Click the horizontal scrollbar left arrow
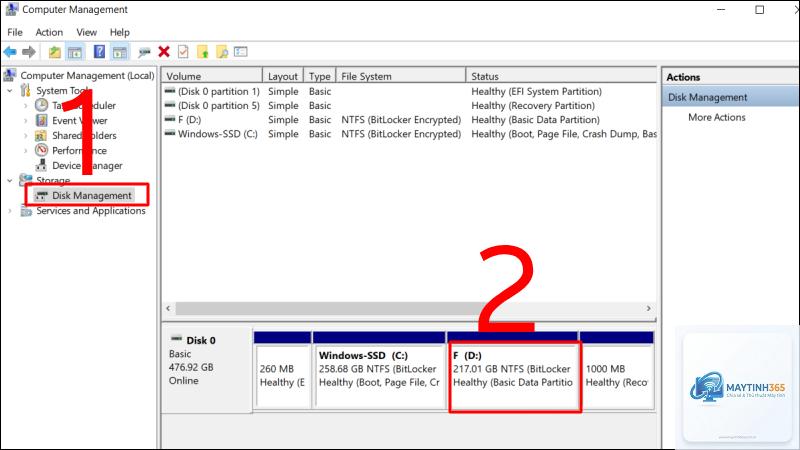Viewport: 800px width, 450px height. click(168, 308)
